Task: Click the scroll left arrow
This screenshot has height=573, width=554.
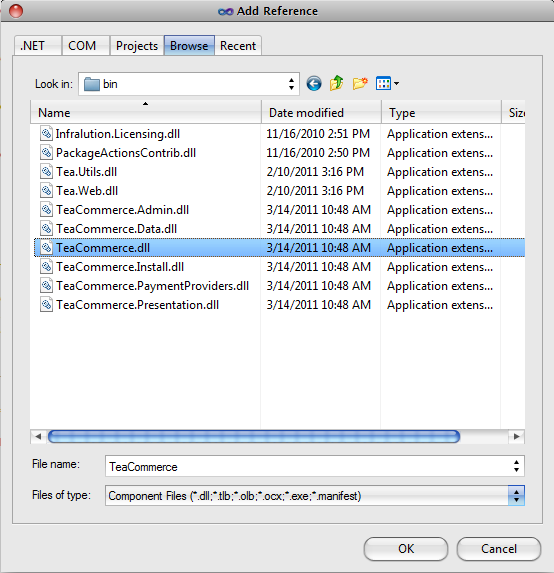Action: coord(38,436)
